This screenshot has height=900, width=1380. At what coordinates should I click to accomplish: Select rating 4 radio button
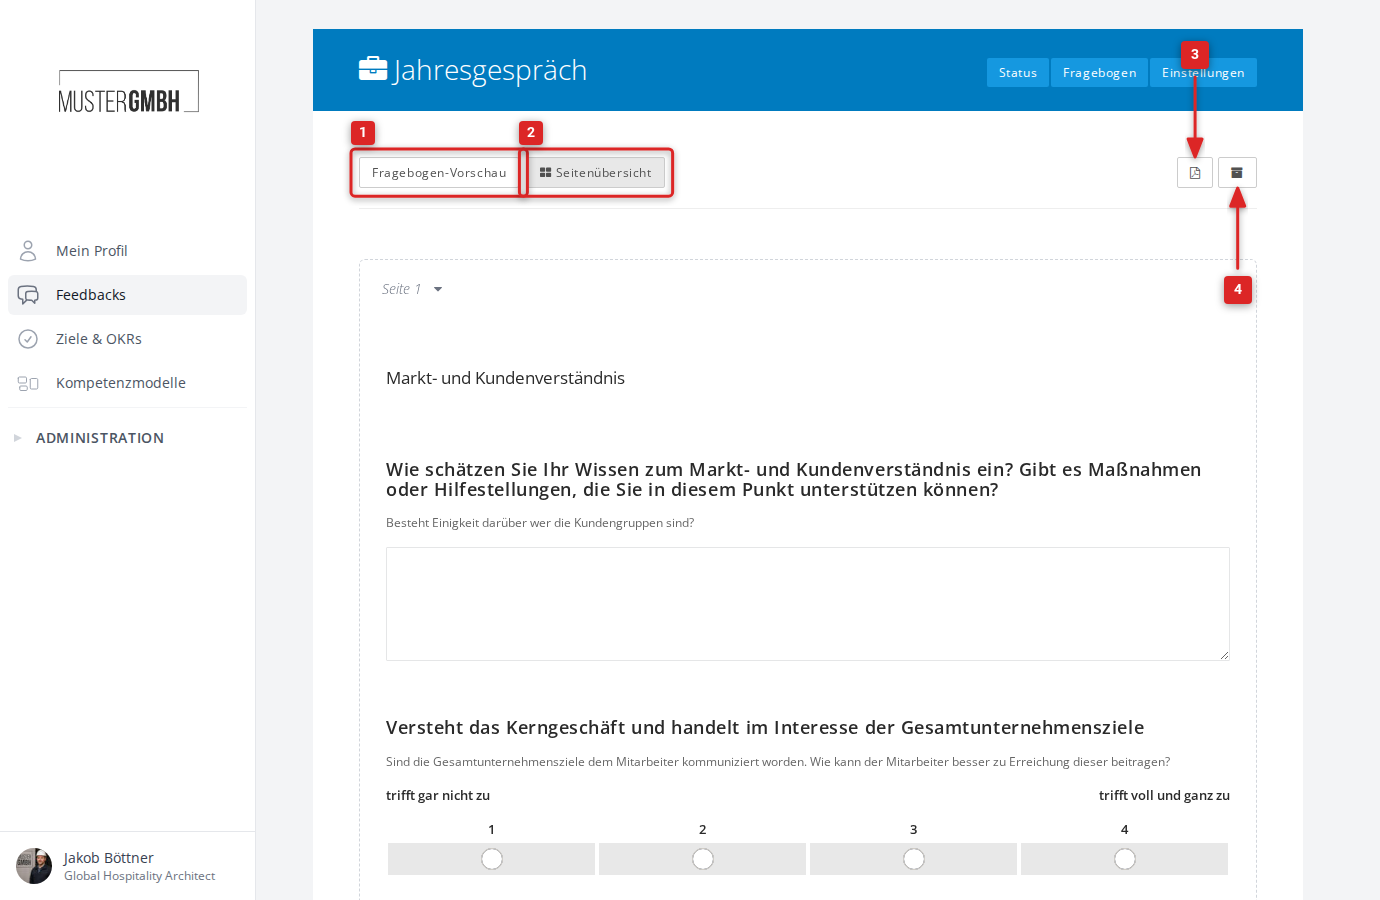(x=1125, y=859)
